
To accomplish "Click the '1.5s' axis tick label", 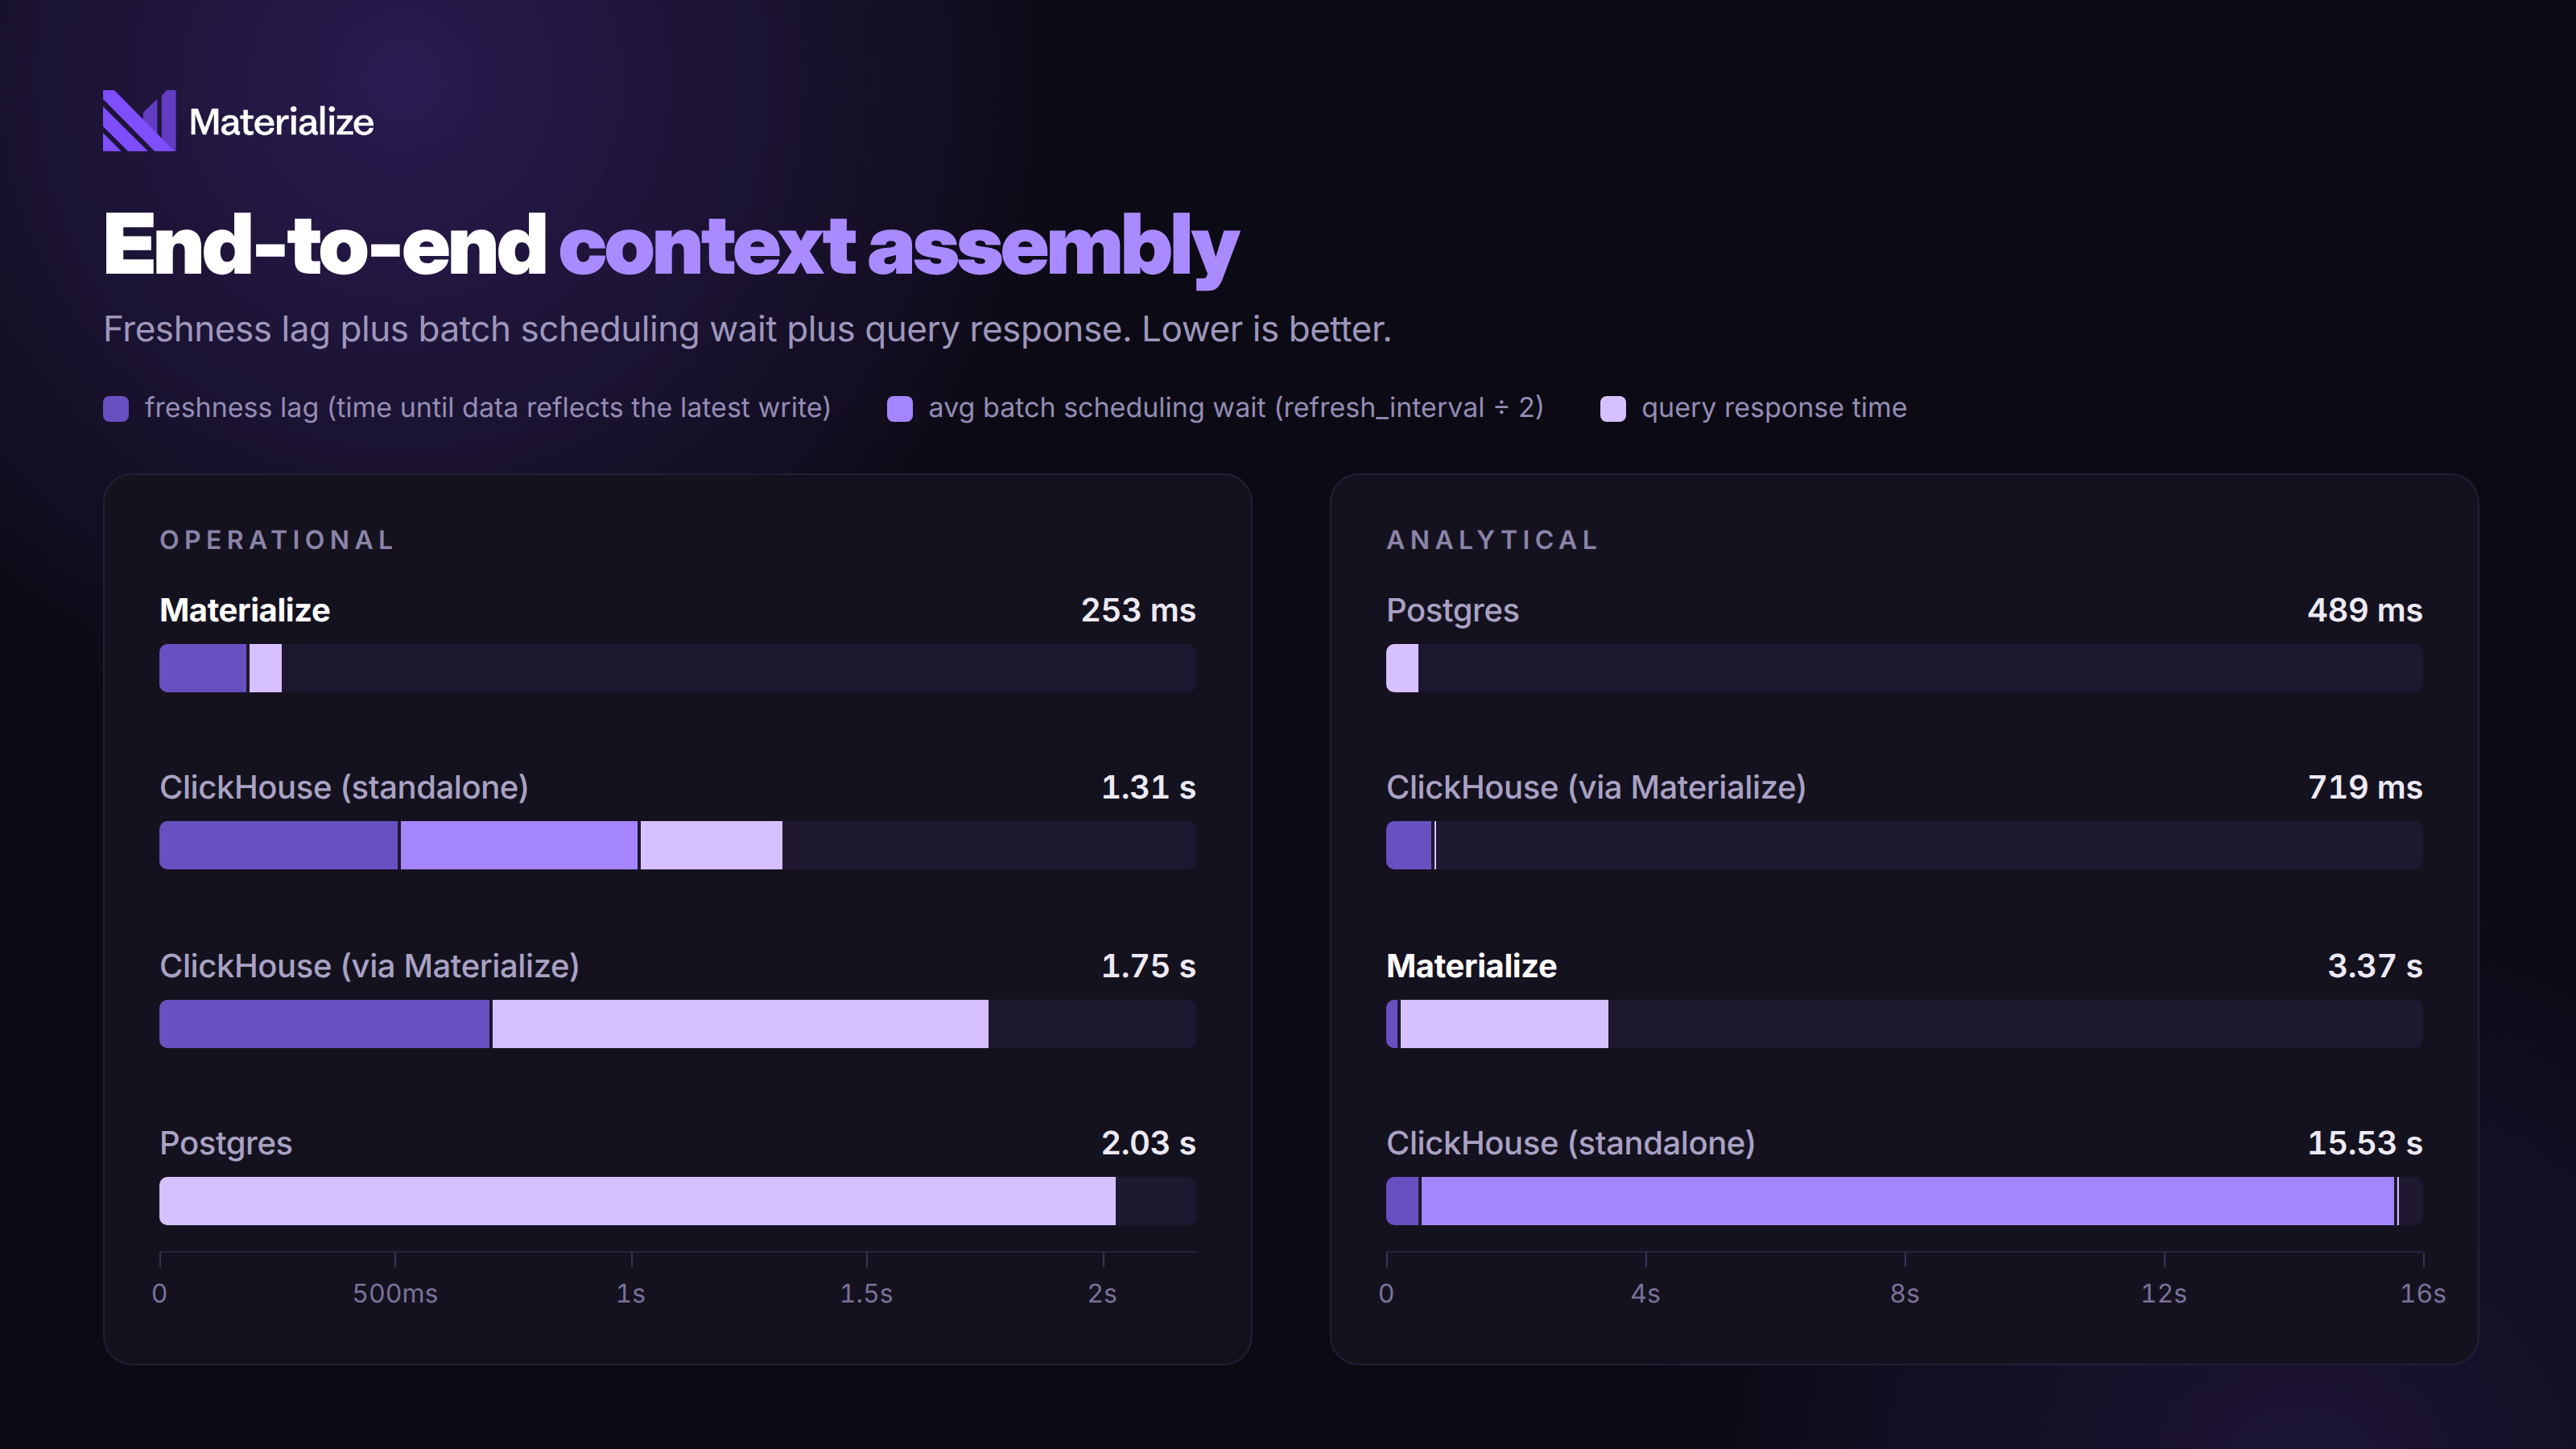I will click(x=866, y=1294).
